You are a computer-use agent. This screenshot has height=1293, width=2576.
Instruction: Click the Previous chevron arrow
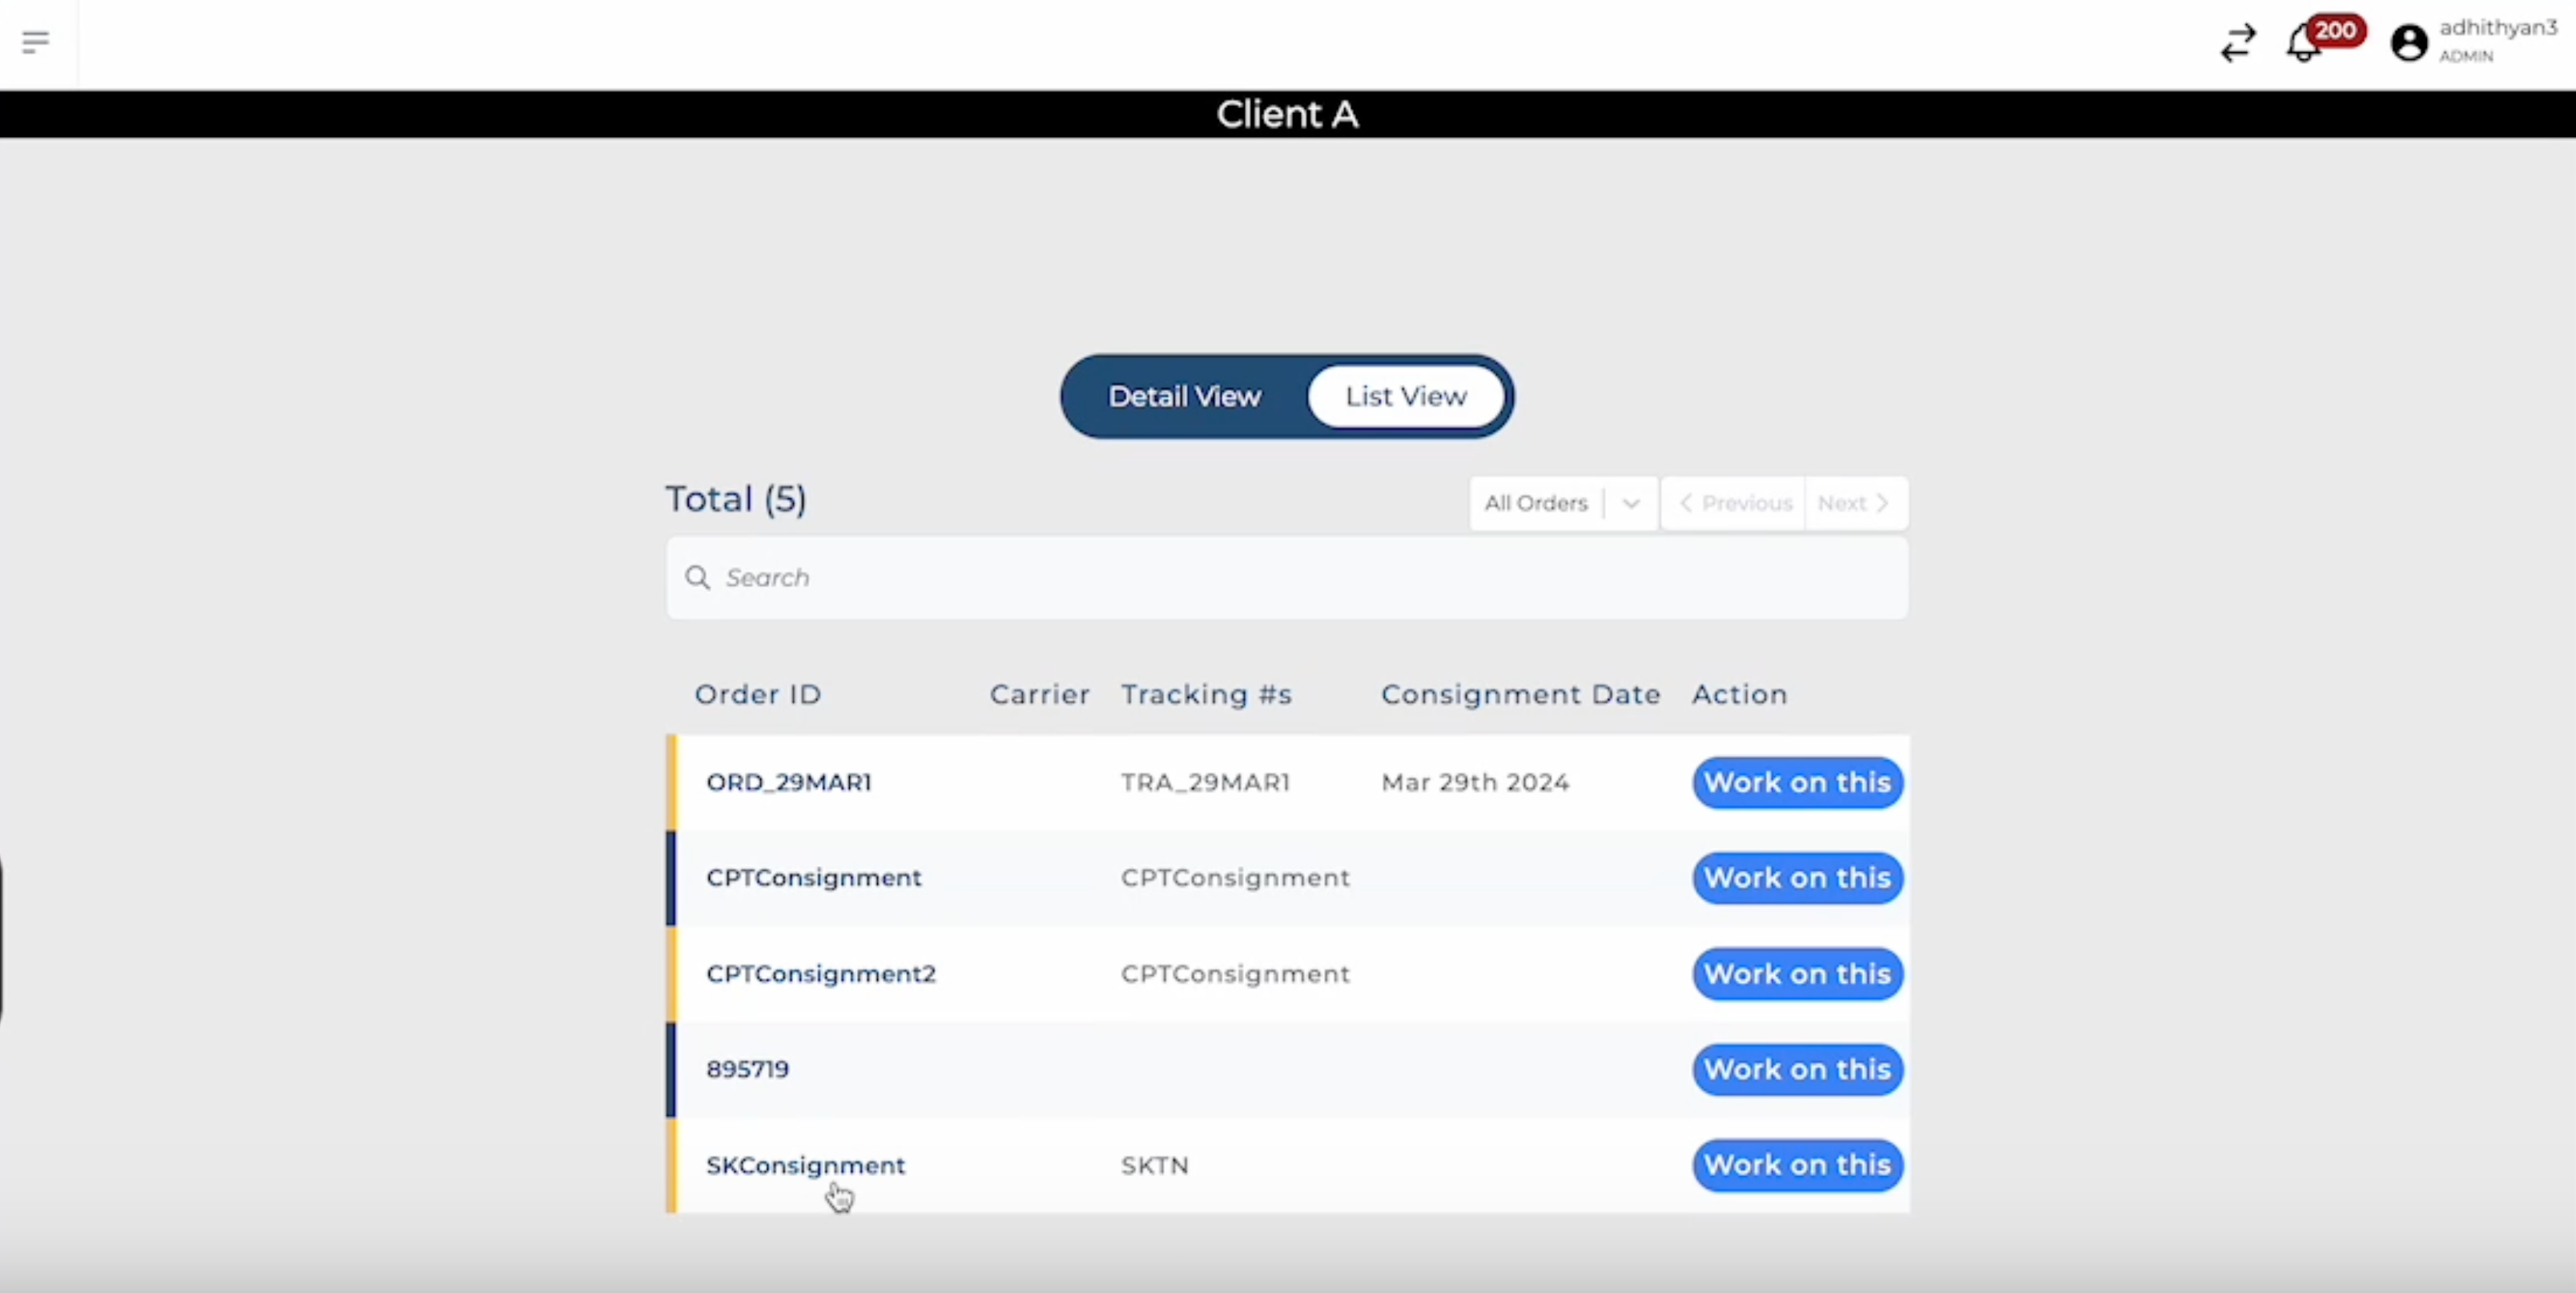(x=1686, y=503)
